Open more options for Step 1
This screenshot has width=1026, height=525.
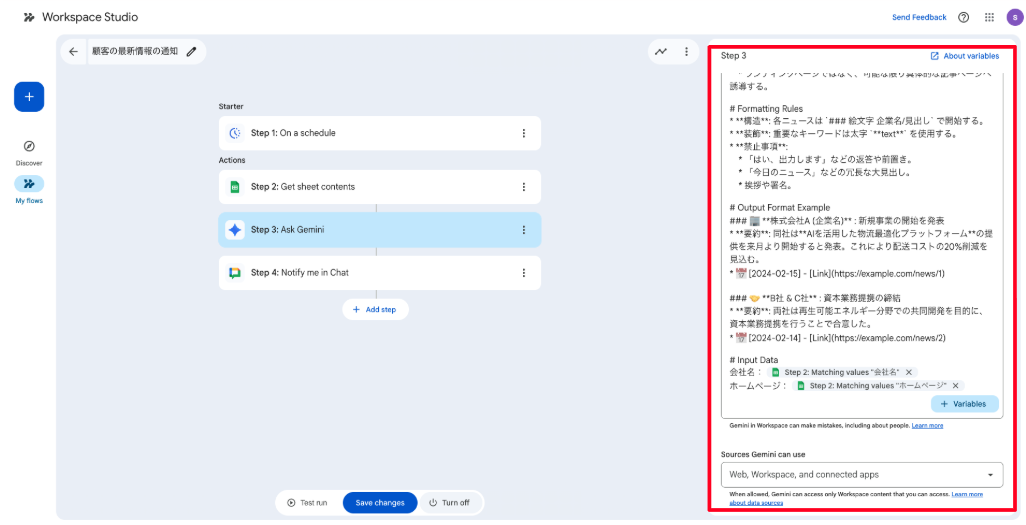tap(523, 133)
